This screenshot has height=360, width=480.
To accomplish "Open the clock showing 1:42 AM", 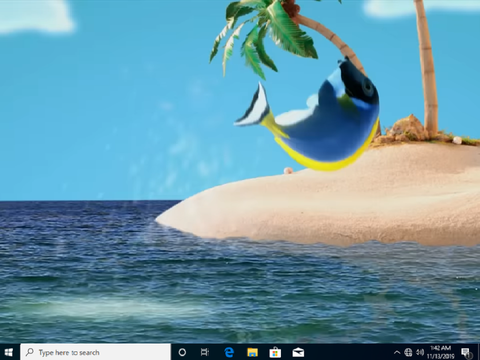I will [x=441, y=352].
